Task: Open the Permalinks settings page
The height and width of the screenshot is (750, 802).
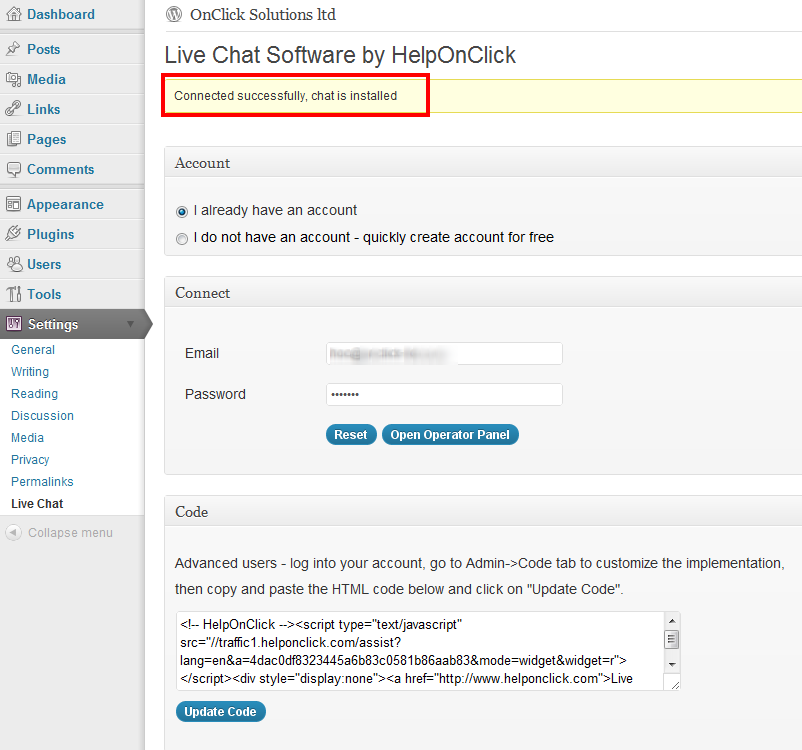Action: click(42, 481)
